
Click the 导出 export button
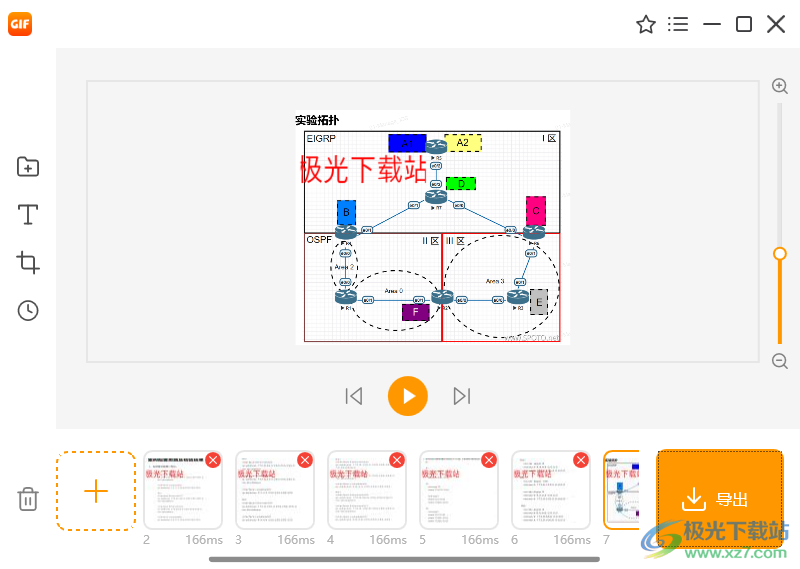click(719, 499)
